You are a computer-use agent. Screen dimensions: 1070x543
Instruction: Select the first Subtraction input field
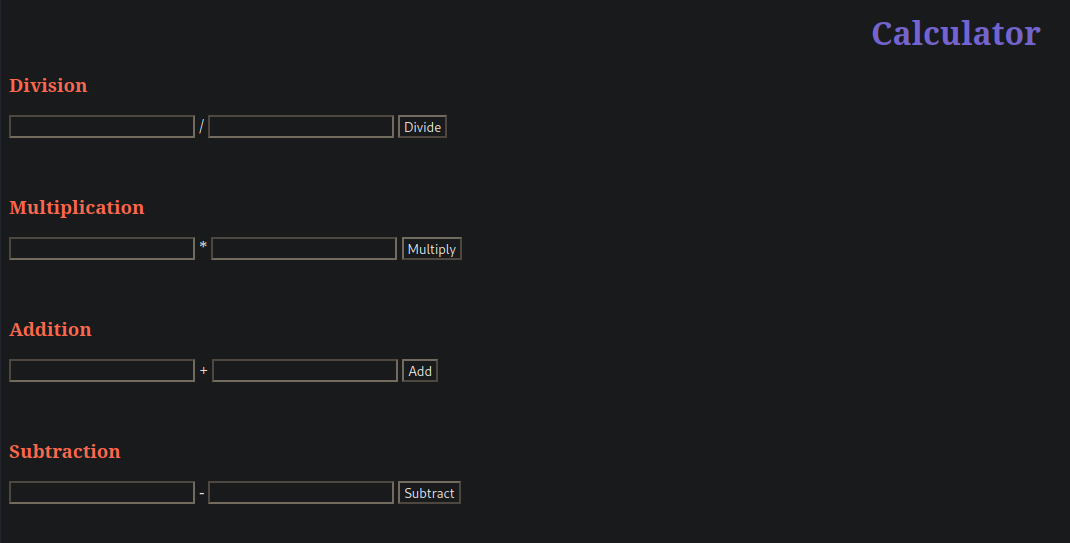102,493
